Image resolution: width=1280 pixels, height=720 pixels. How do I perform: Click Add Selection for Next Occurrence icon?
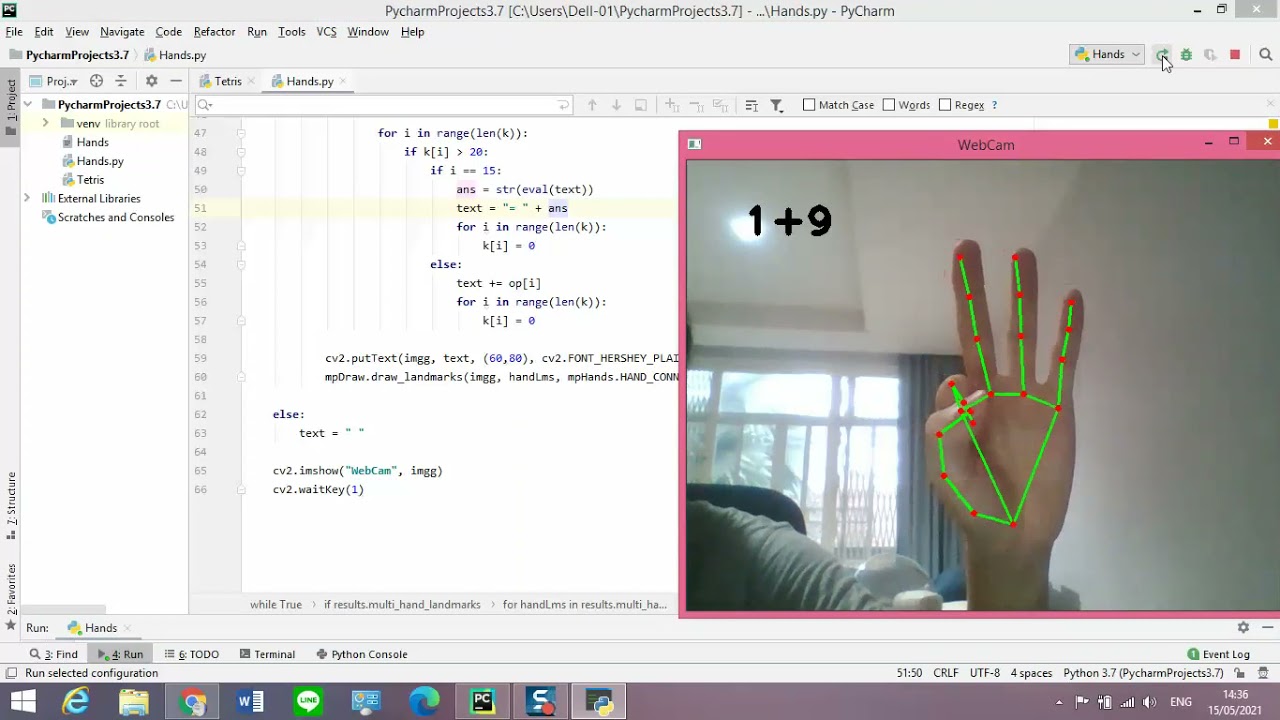[672, 105]
